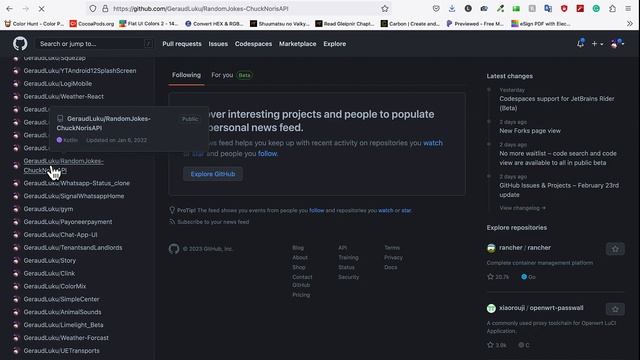Open Flat UI Colors 2 bookmark
640x360 pixels.
149,24
